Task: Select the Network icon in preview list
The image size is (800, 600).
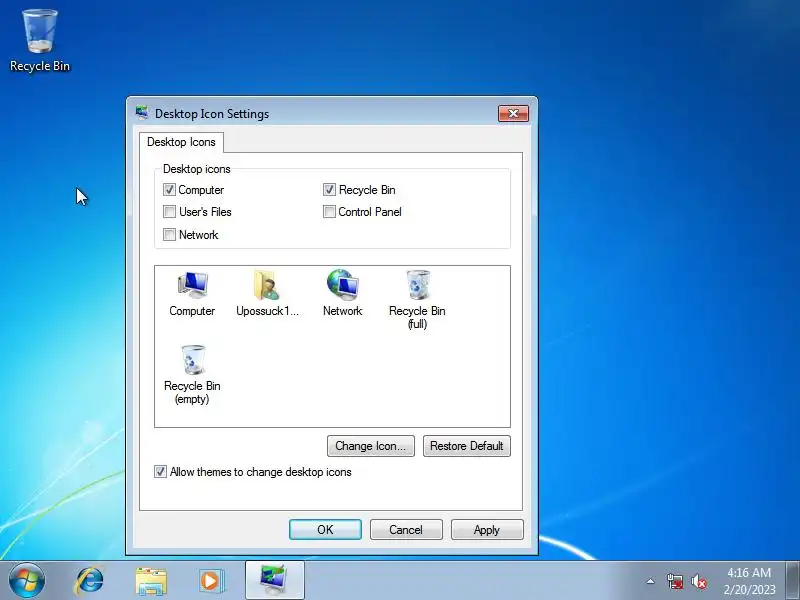Action: coord(342,293)
